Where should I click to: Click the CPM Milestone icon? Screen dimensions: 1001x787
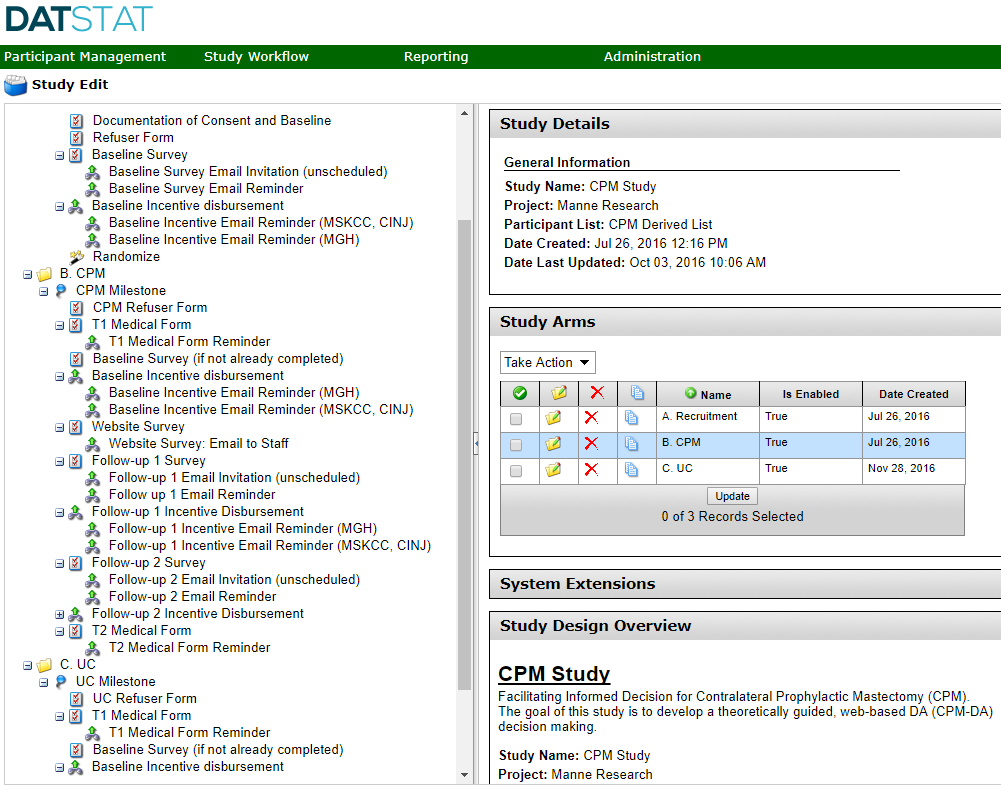pyautogui.click(x=61, y=291)
